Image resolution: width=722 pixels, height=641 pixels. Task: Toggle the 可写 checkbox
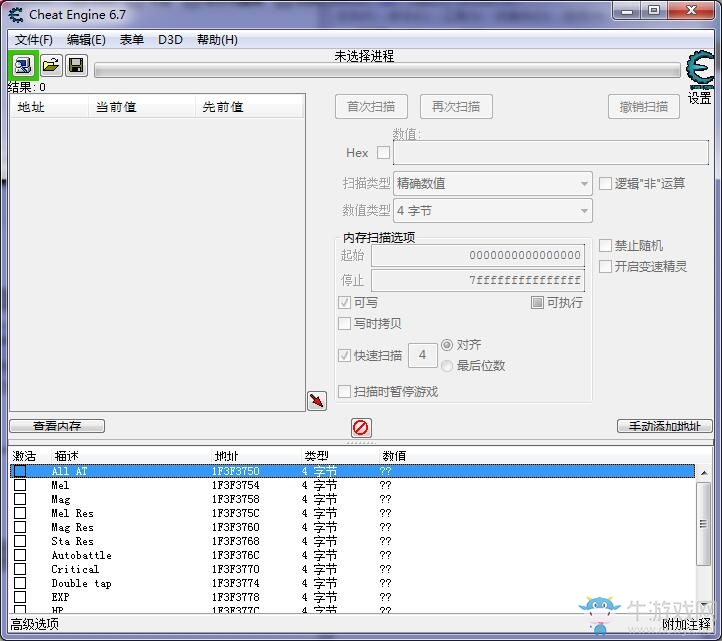[344, 303]
